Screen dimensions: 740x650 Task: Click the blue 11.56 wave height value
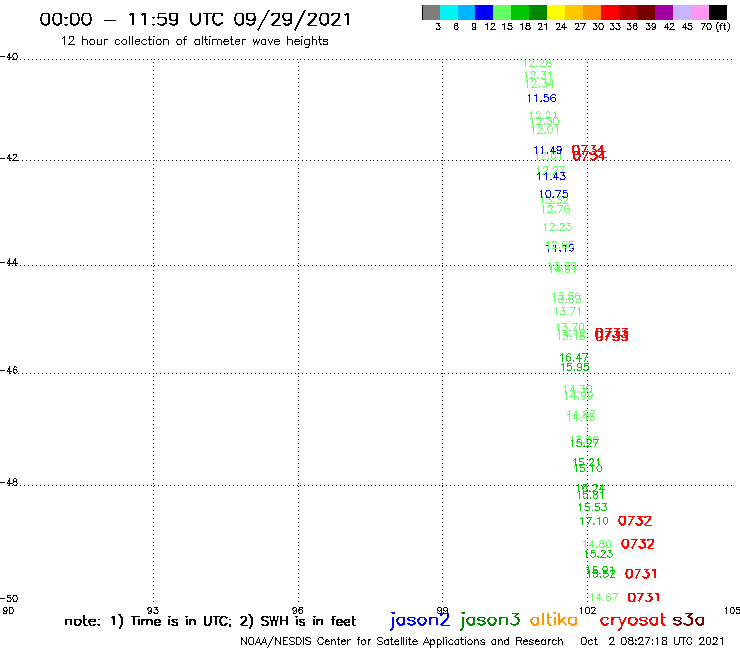541,98
